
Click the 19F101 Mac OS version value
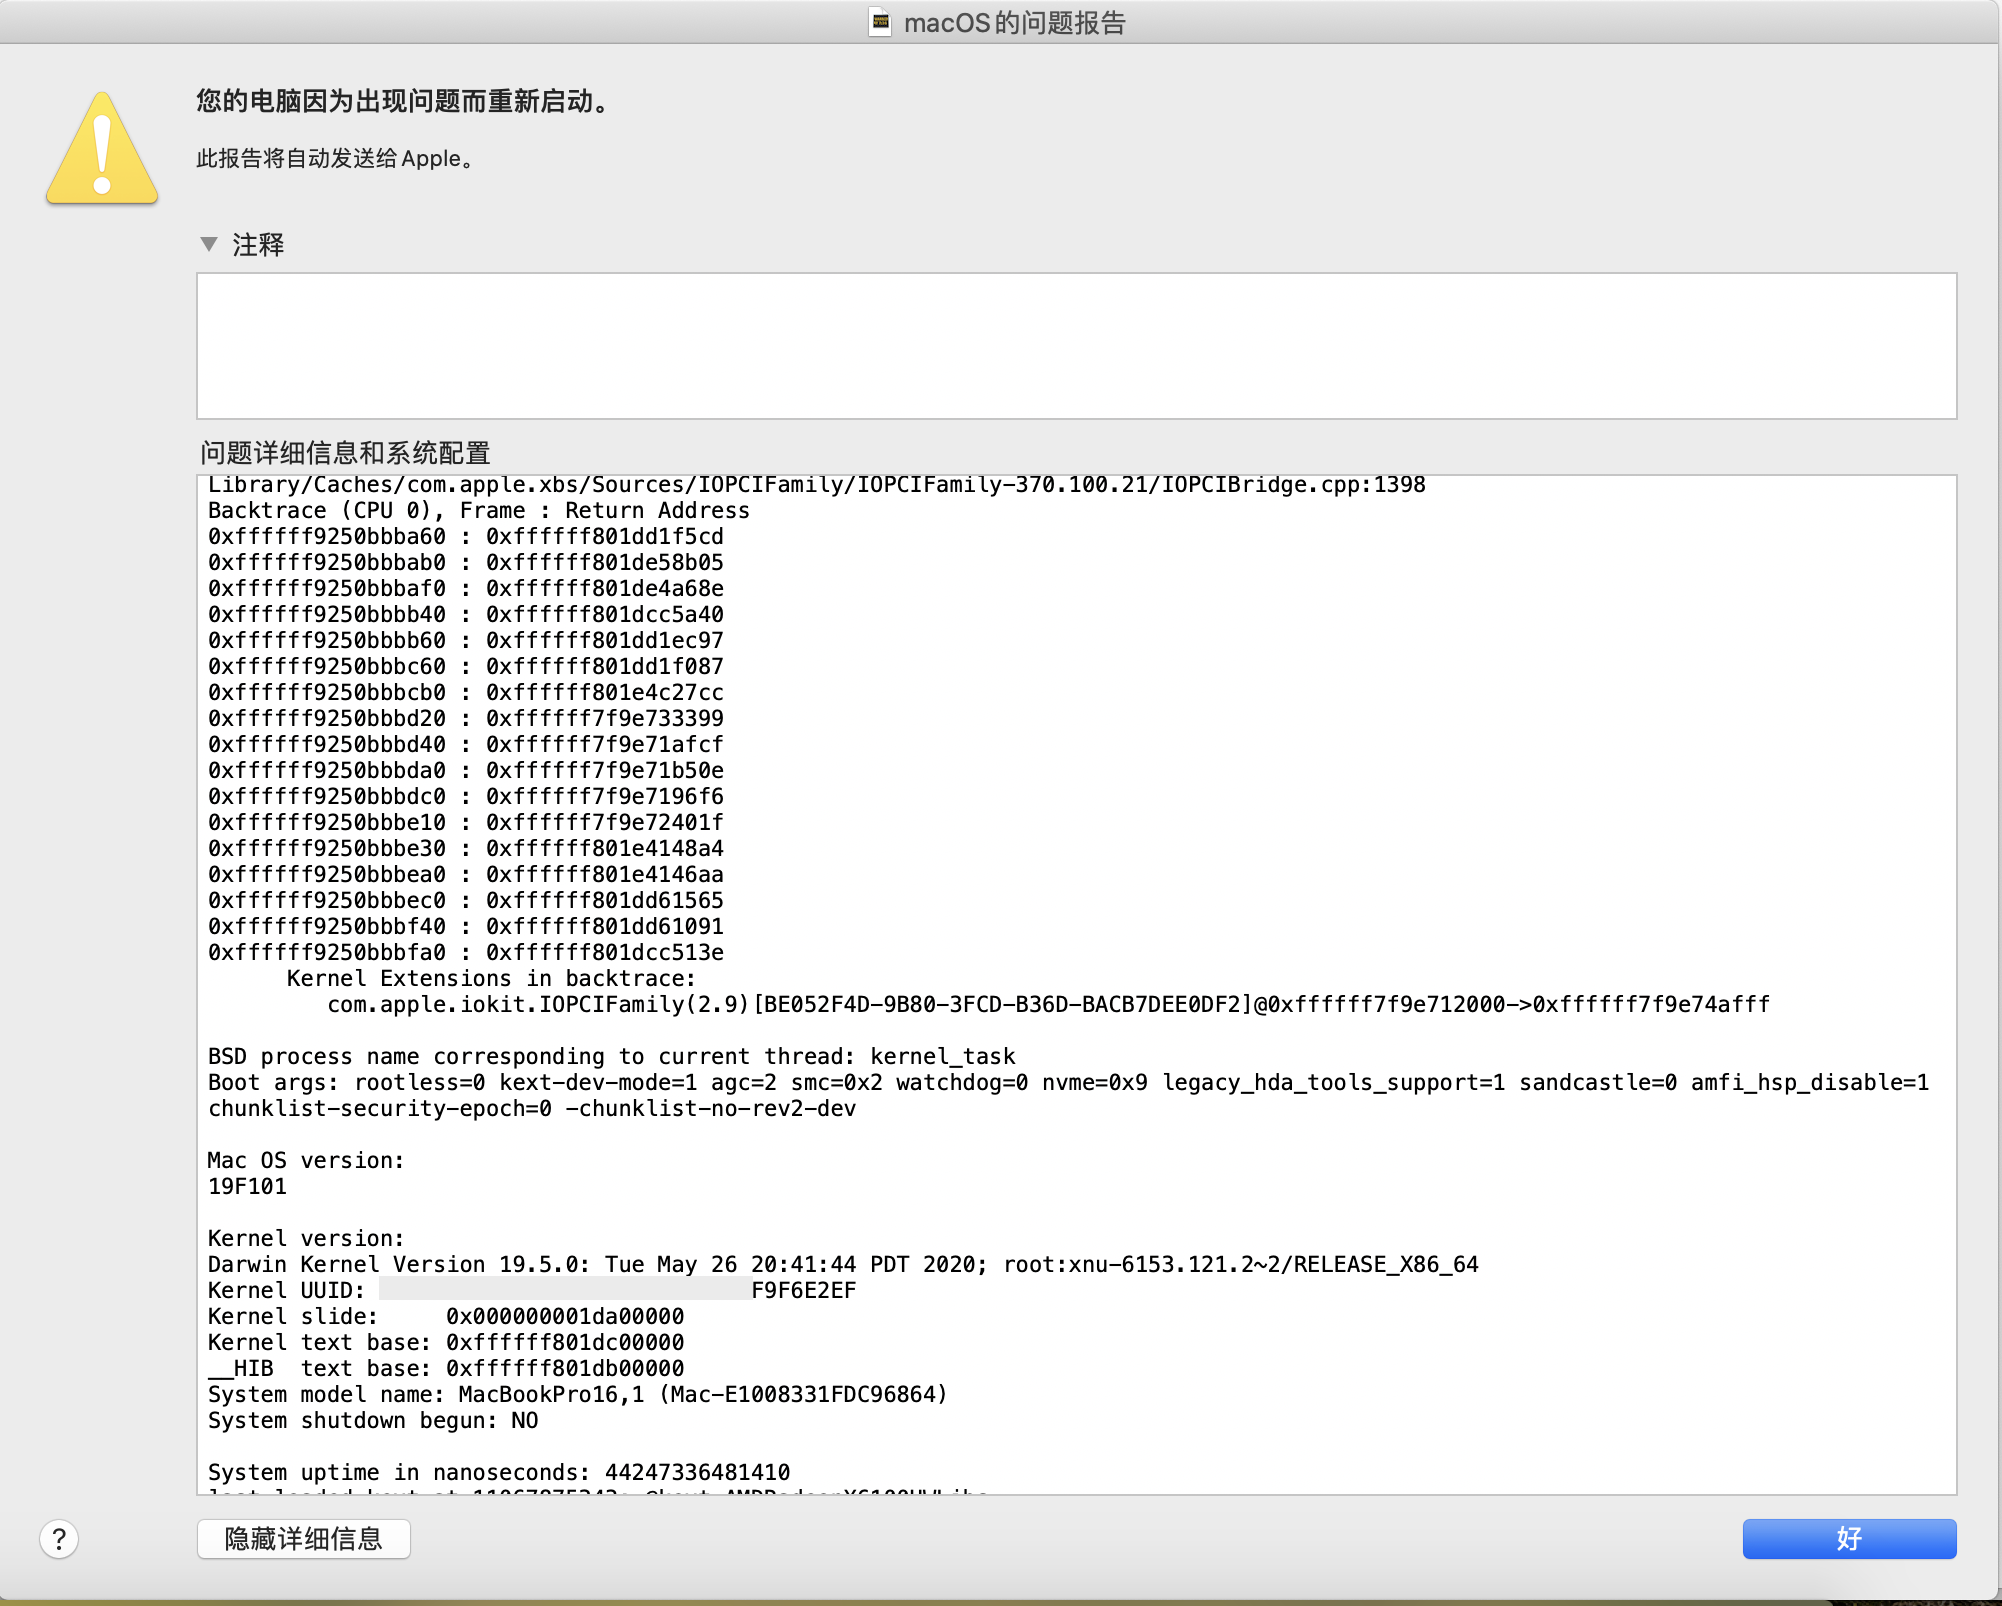247,1187
